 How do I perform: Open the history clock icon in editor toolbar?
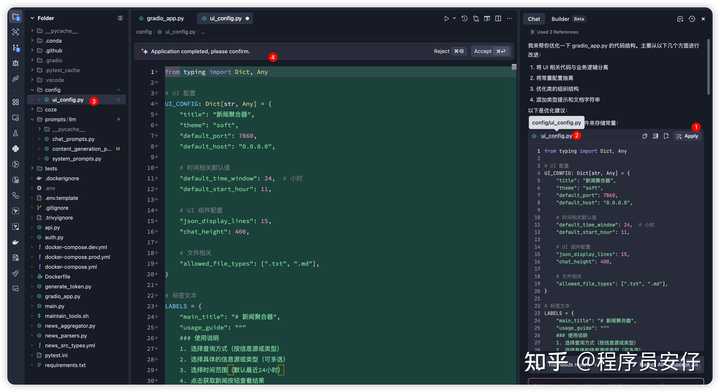(464, 19)
